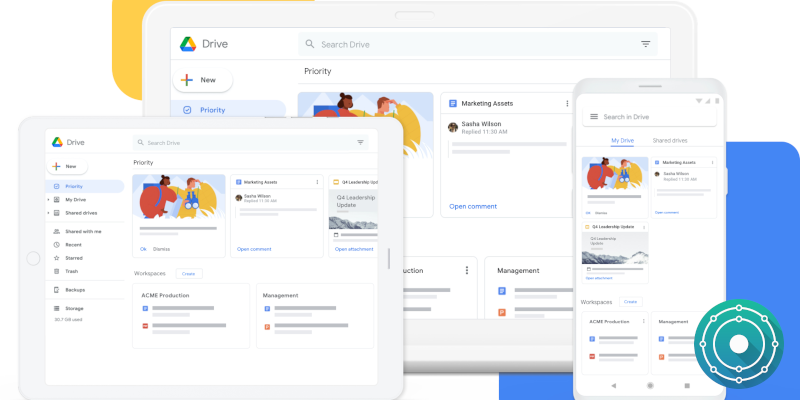Click the Trash icon in tablet sidebar

click(x=57, y=271)
